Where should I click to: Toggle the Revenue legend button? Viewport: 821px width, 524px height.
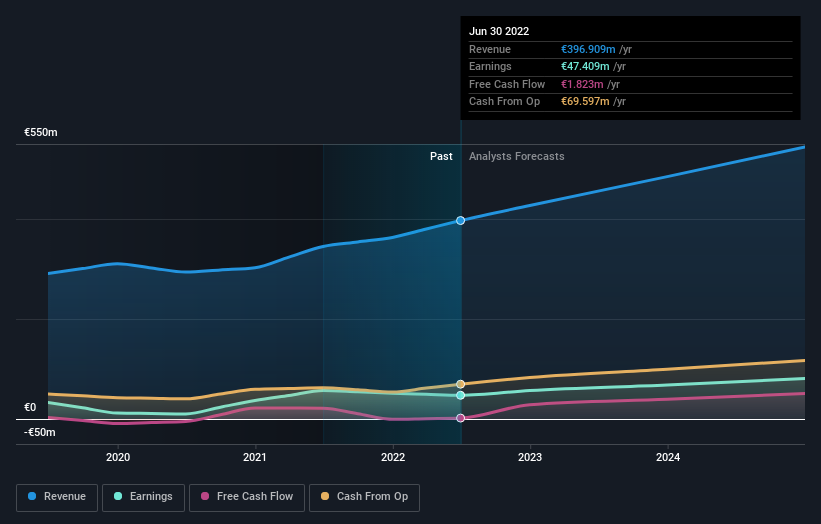coord(57,497)
